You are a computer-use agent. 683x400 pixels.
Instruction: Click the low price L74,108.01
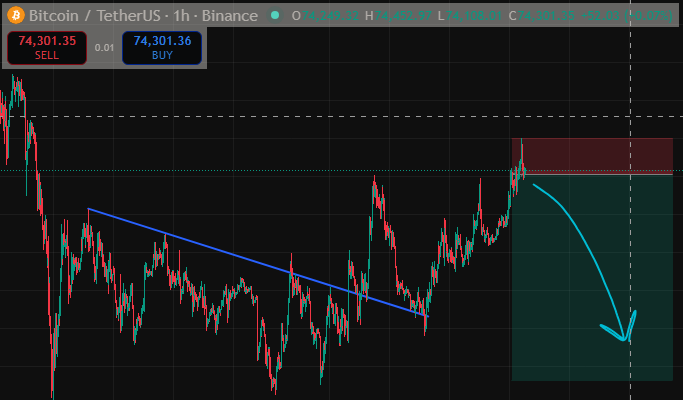[470, 16]
